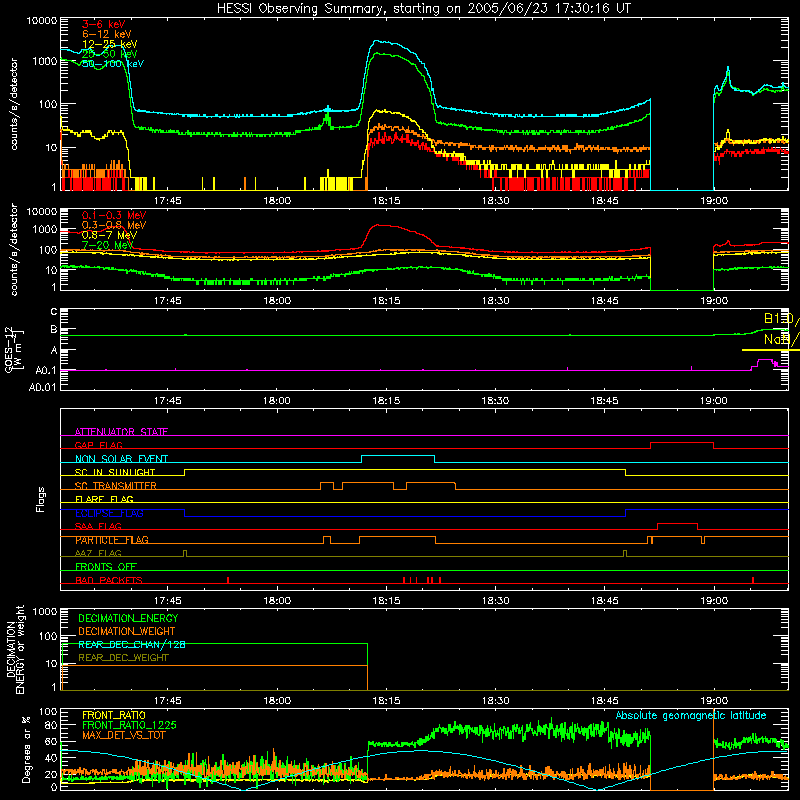Click the 17:45 tick under the GOES panel

pyautogui.click(x=168, y=401)
